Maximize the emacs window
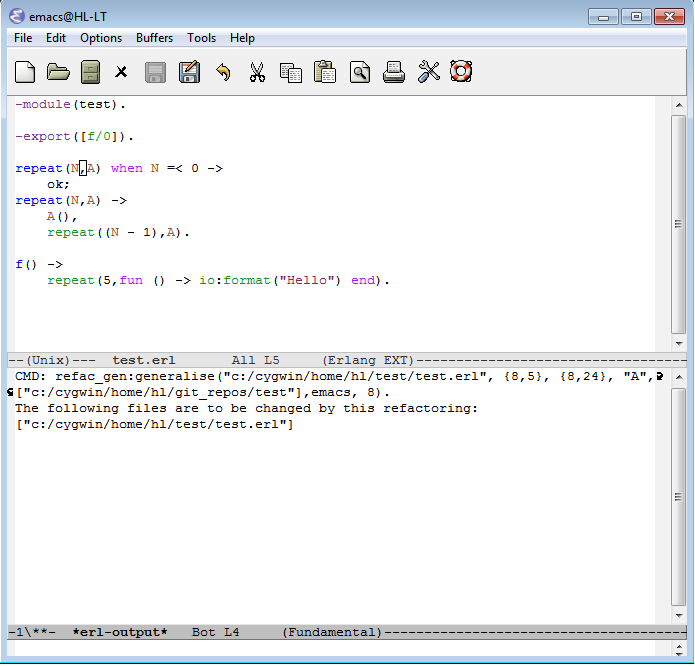This screenshot has width=695, height=666. 636,17
